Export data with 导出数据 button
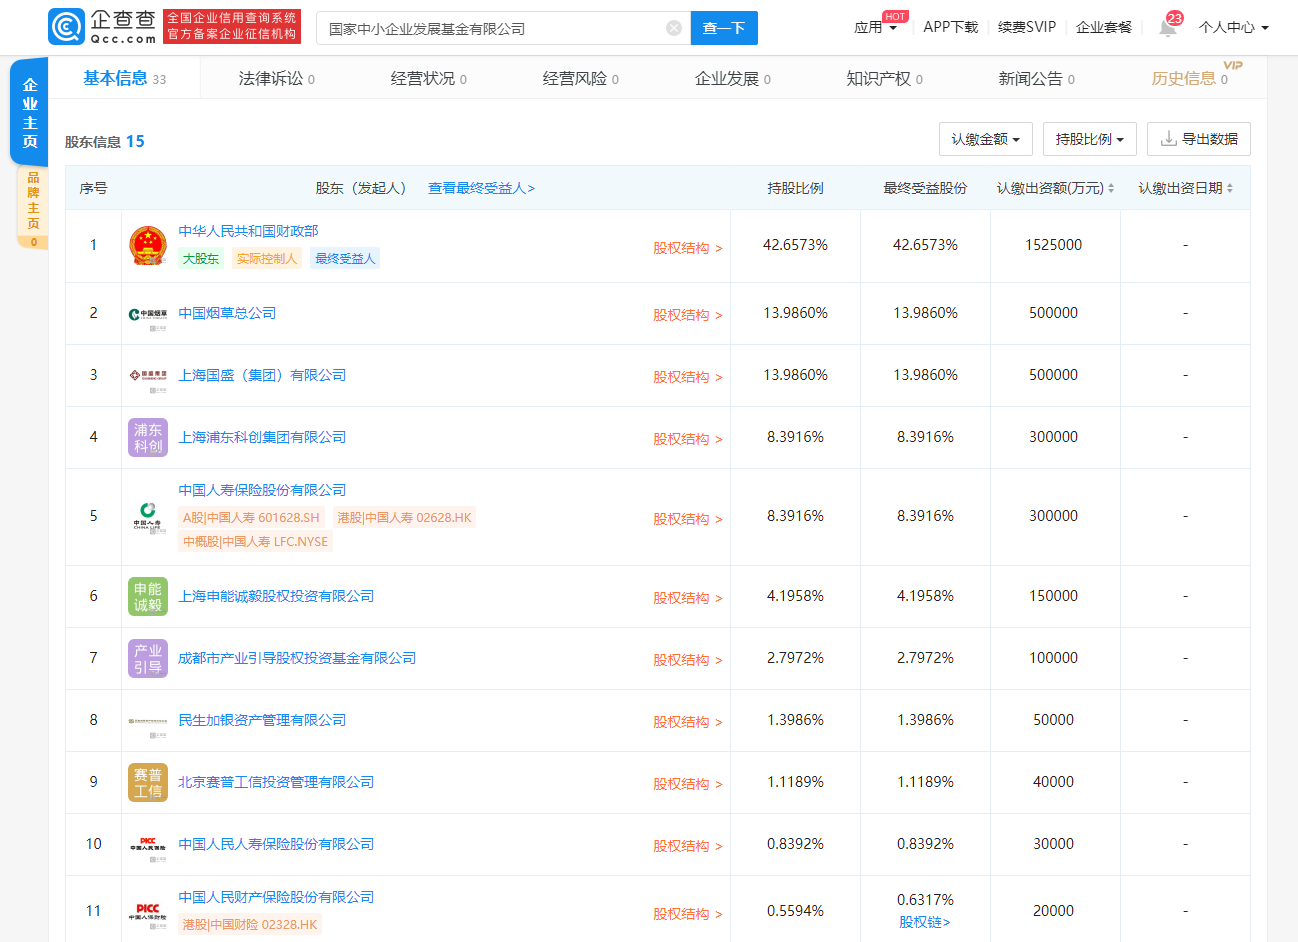Viewport: 1298px width, 942px height. (x=1199, y=139)
